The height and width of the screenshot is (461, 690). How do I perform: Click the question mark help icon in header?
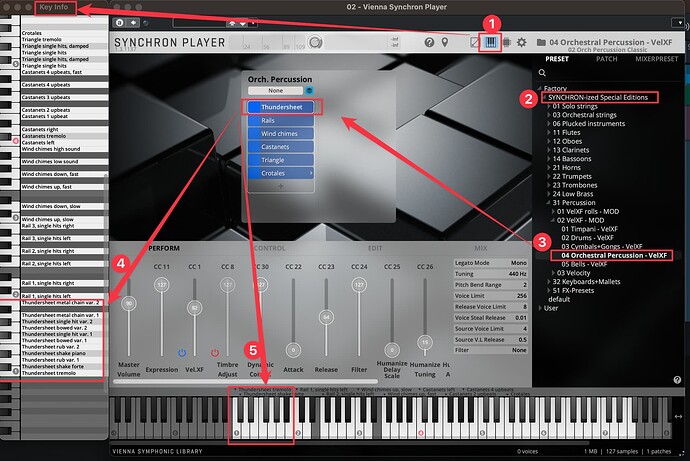[x=429, y=42]
